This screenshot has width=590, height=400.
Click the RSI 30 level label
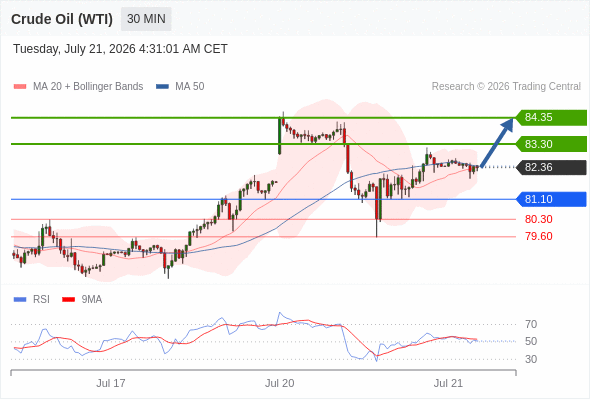click(x=531, y=359)
